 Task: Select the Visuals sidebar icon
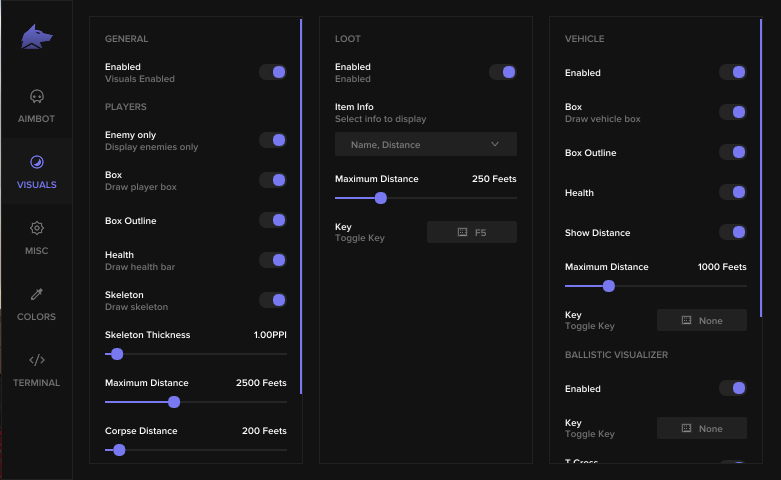pos(37,162)
